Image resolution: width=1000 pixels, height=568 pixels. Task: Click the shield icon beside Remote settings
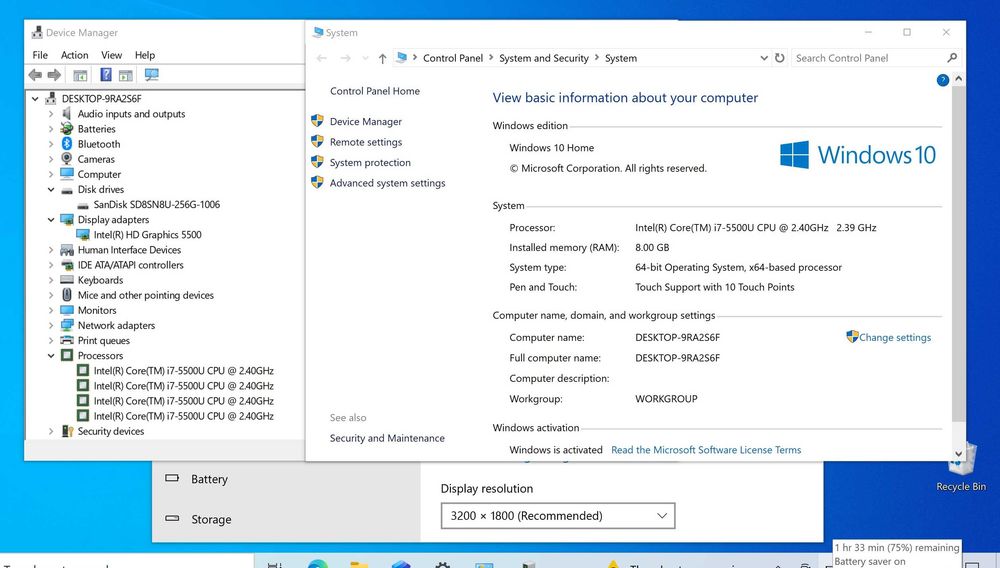317,141
